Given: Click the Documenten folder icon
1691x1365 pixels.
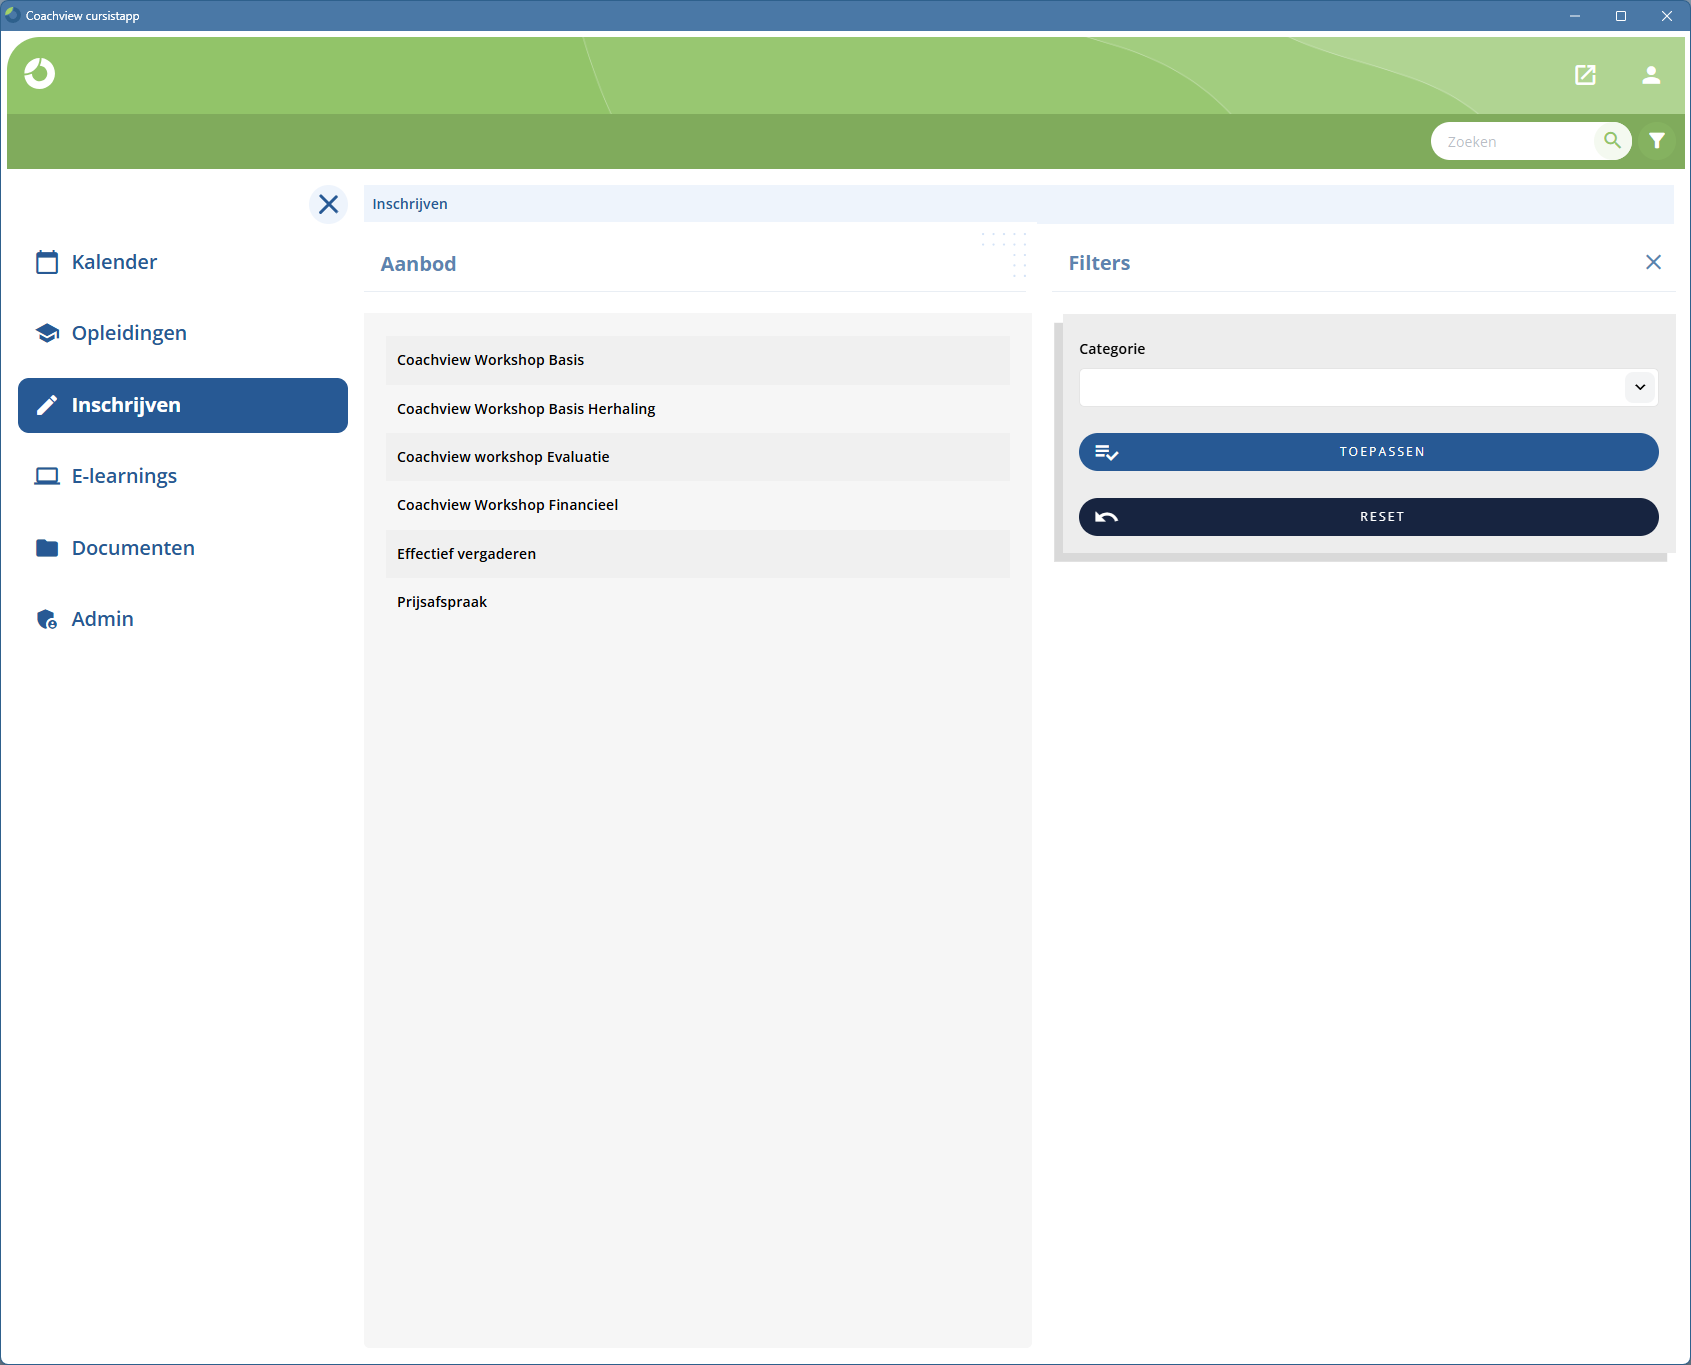Looking at the screenshot, I should 47,548.
